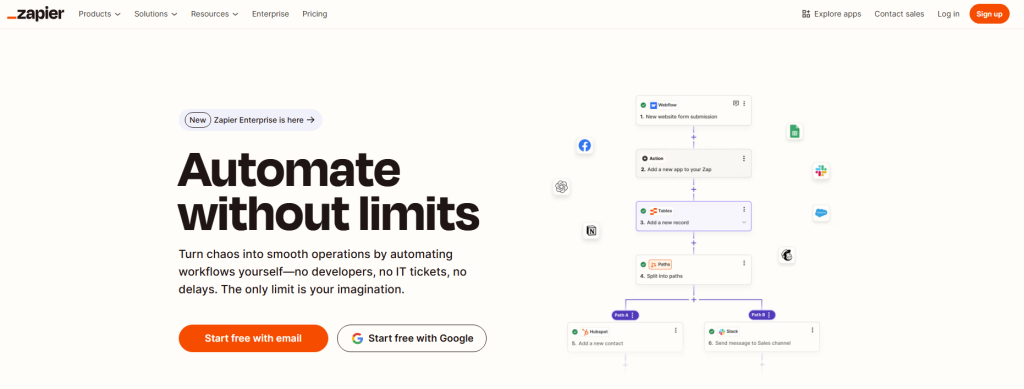The width and height of the screenshot is (1024, 389).
Task: Open three-dot menu on Action step
Action: 744,158
